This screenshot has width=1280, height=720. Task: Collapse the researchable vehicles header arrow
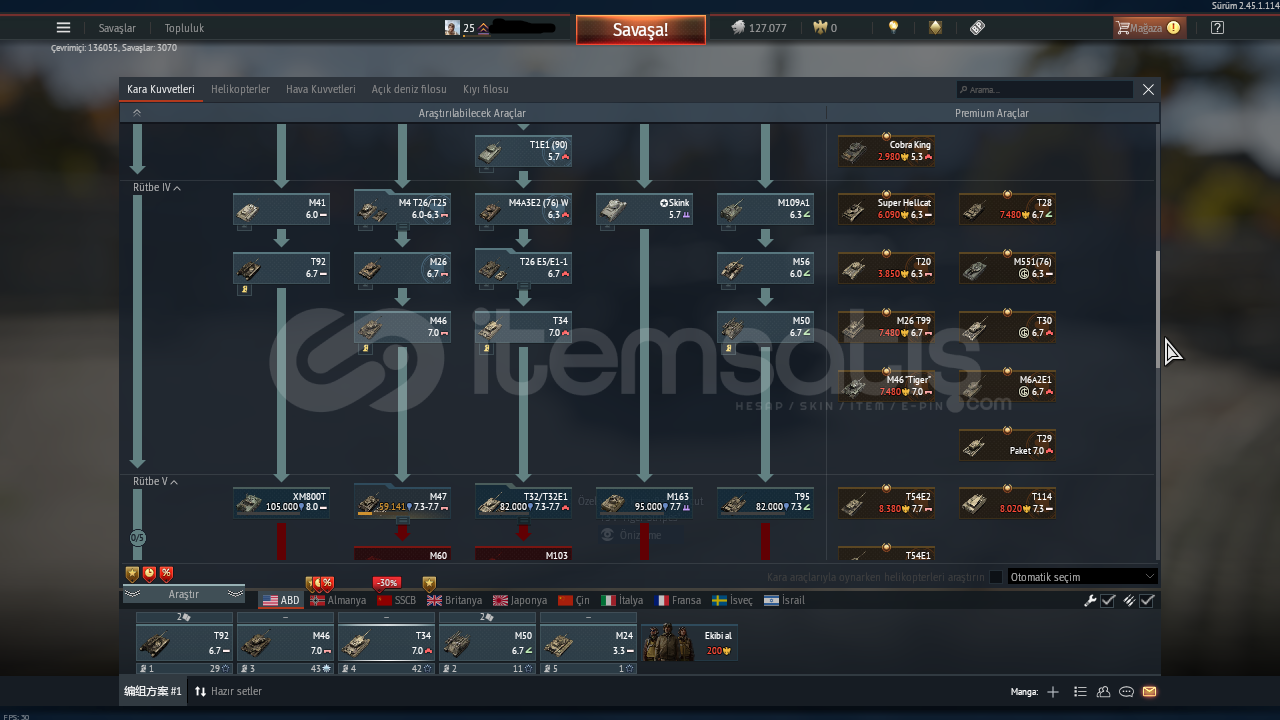click(137, 113)
